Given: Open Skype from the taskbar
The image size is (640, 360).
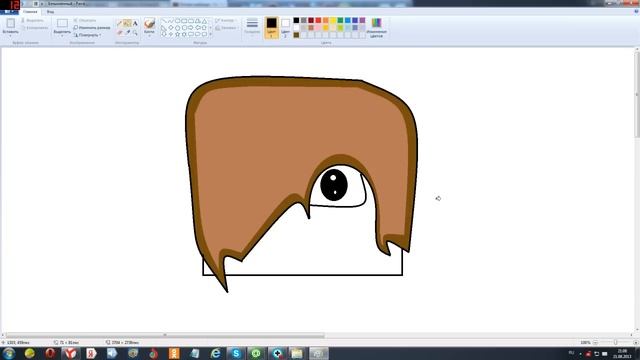Looking at the screenshot, I should tap(236, 353).
